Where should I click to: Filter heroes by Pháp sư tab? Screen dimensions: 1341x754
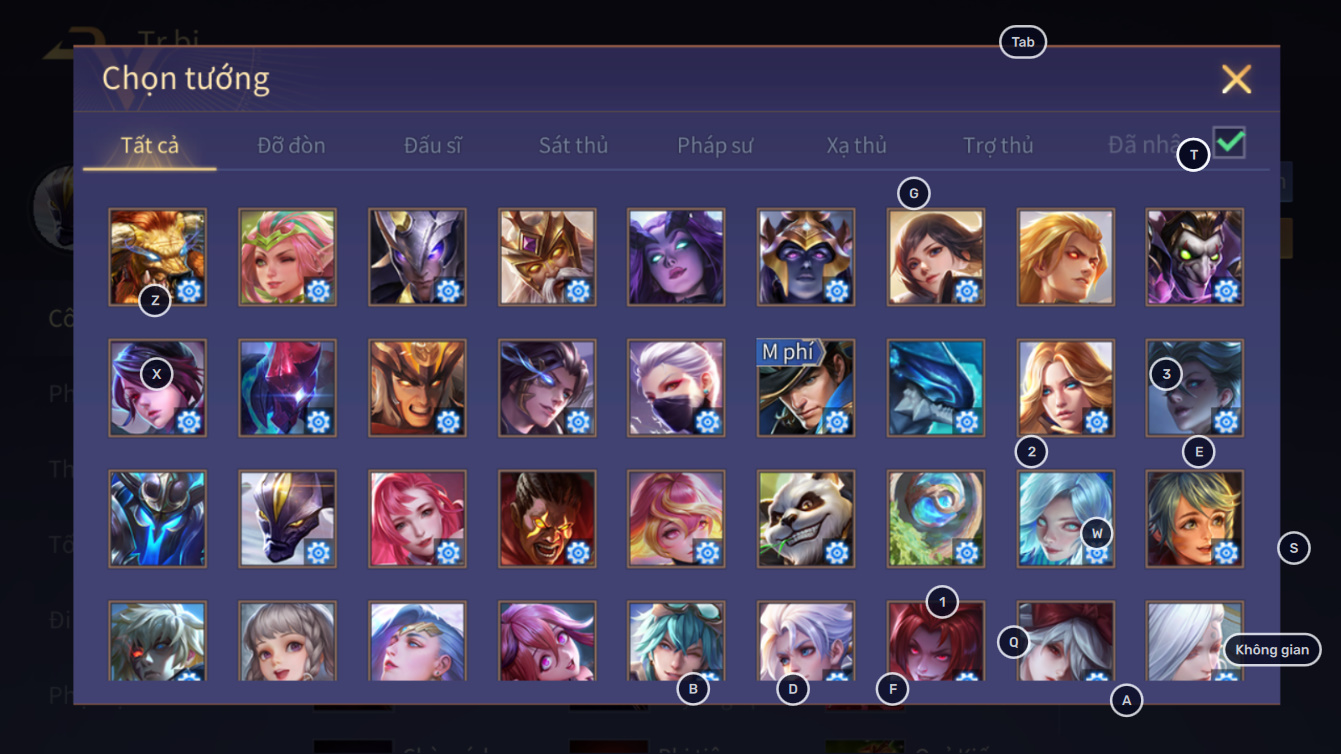click(x=715, y=145)
